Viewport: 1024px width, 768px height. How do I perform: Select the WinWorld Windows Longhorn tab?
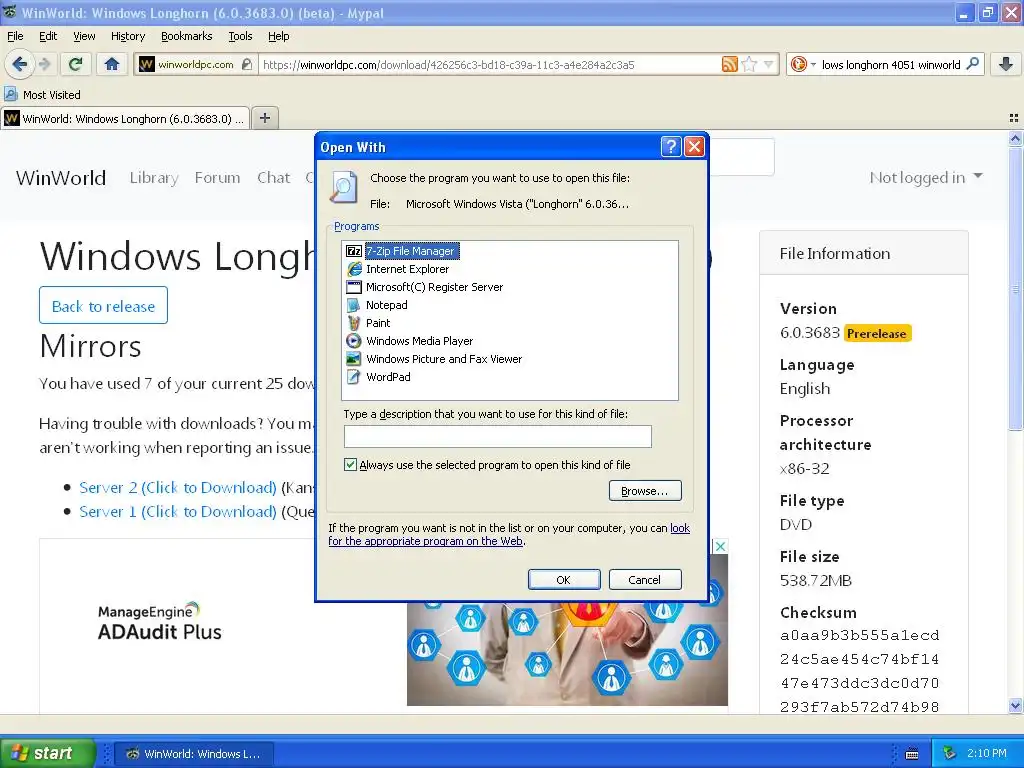click(x=125, y=118)
